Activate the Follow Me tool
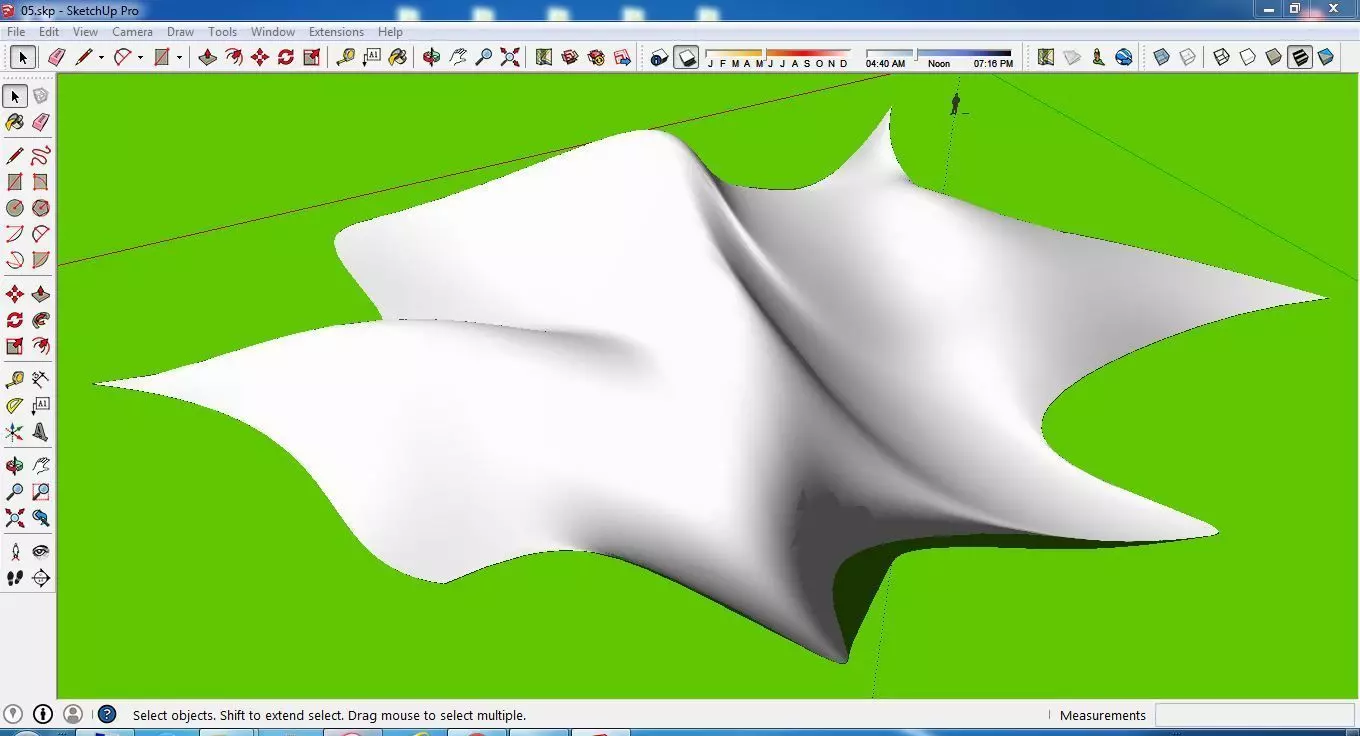This screenshot has height=736, width=1360. (41, 320)
